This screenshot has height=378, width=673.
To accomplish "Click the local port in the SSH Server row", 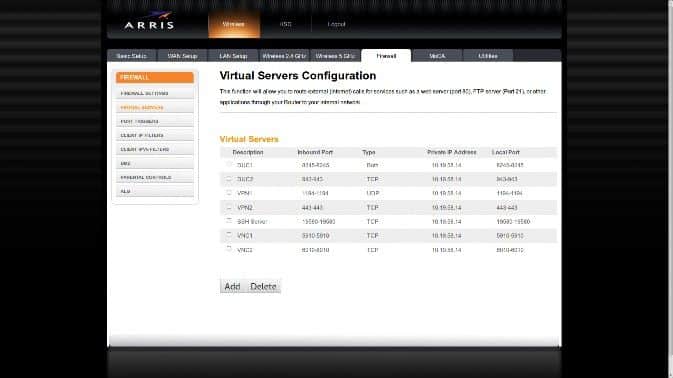I will (513, 222).
